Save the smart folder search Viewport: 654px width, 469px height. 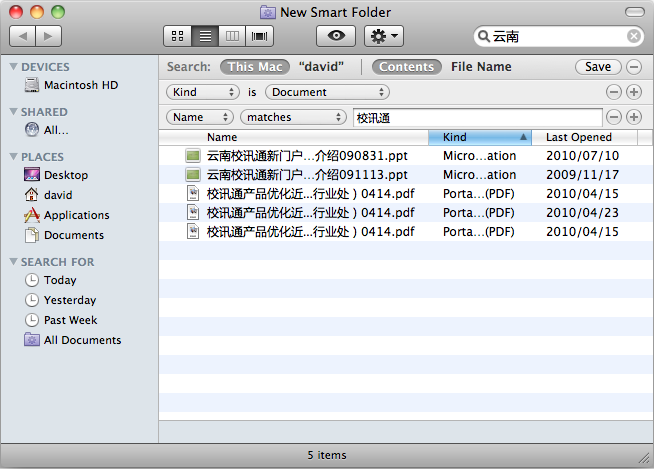pyautogui.click(x=597, y=67)
